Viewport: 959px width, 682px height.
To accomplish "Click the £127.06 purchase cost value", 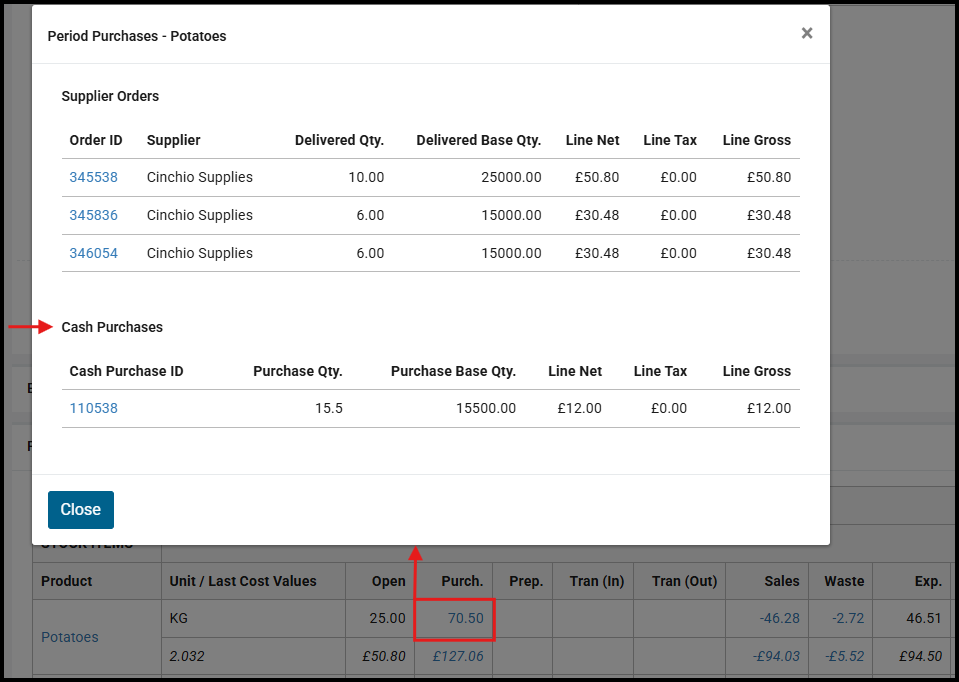I will (458, 656).
